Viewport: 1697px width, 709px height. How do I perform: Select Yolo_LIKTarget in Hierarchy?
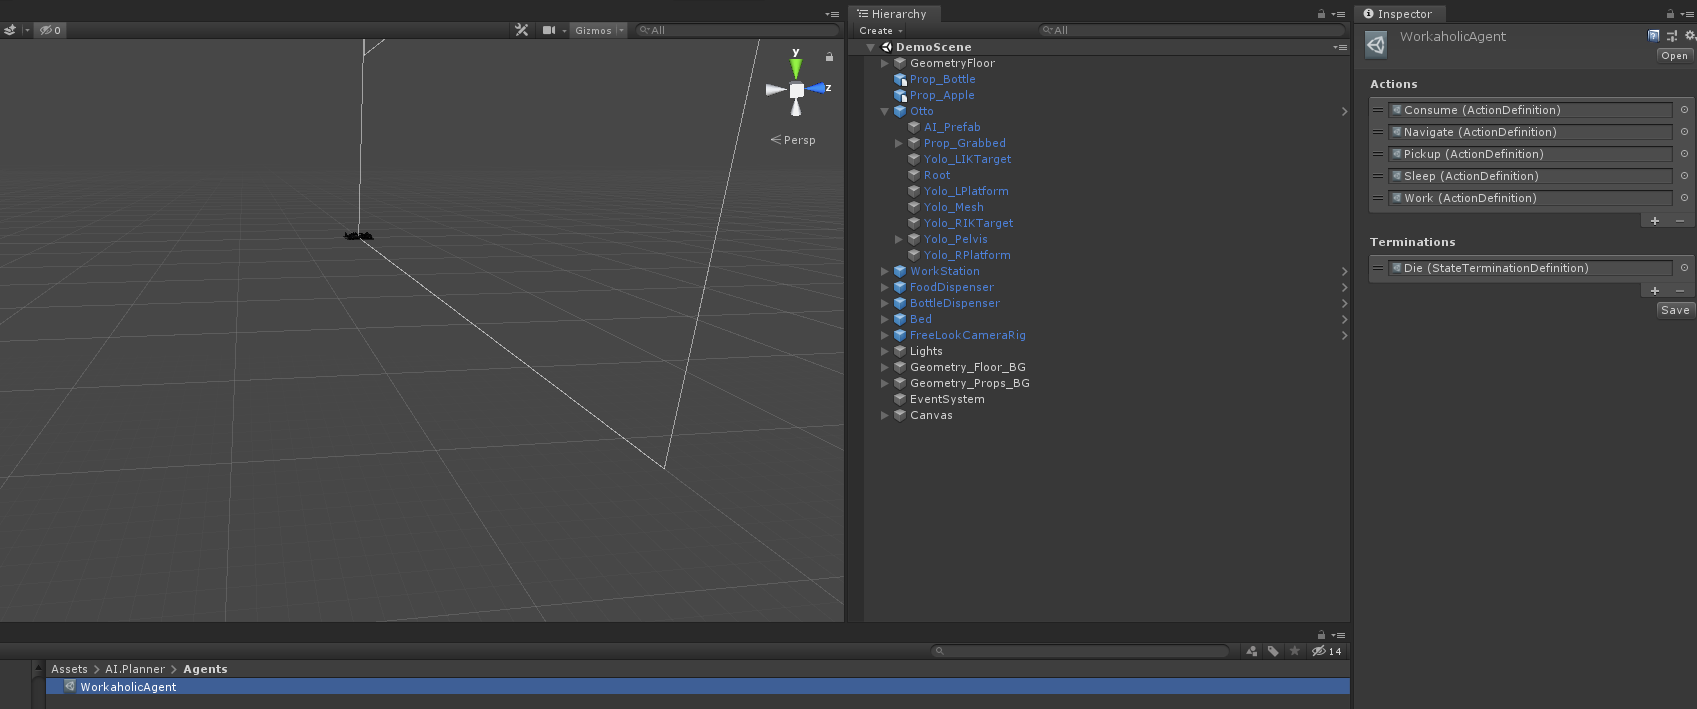point(967,159)
